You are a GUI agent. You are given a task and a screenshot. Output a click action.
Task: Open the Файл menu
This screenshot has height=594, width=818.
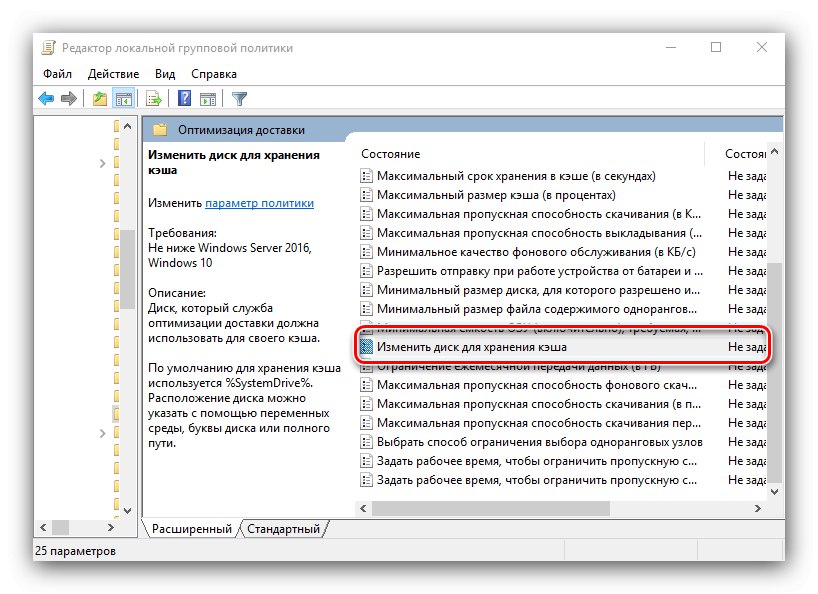[57, 74]
